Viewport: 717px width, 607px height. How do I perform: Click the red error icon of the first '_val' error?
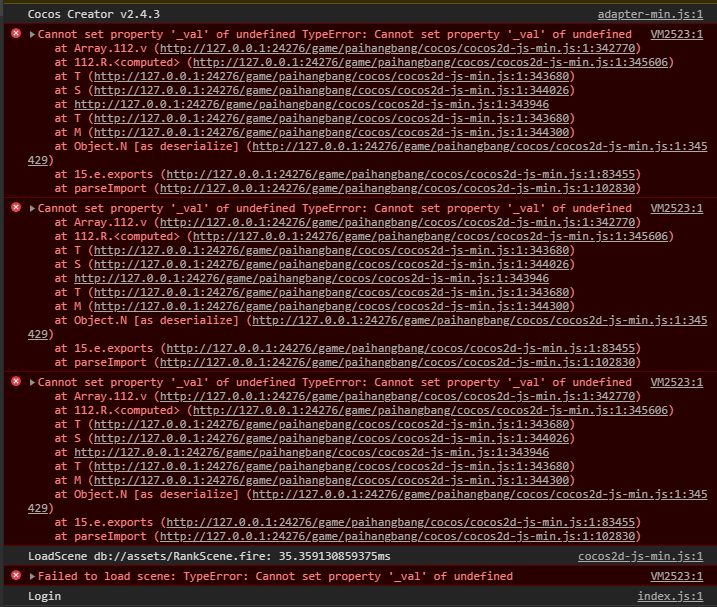click(x=16, y=33)
